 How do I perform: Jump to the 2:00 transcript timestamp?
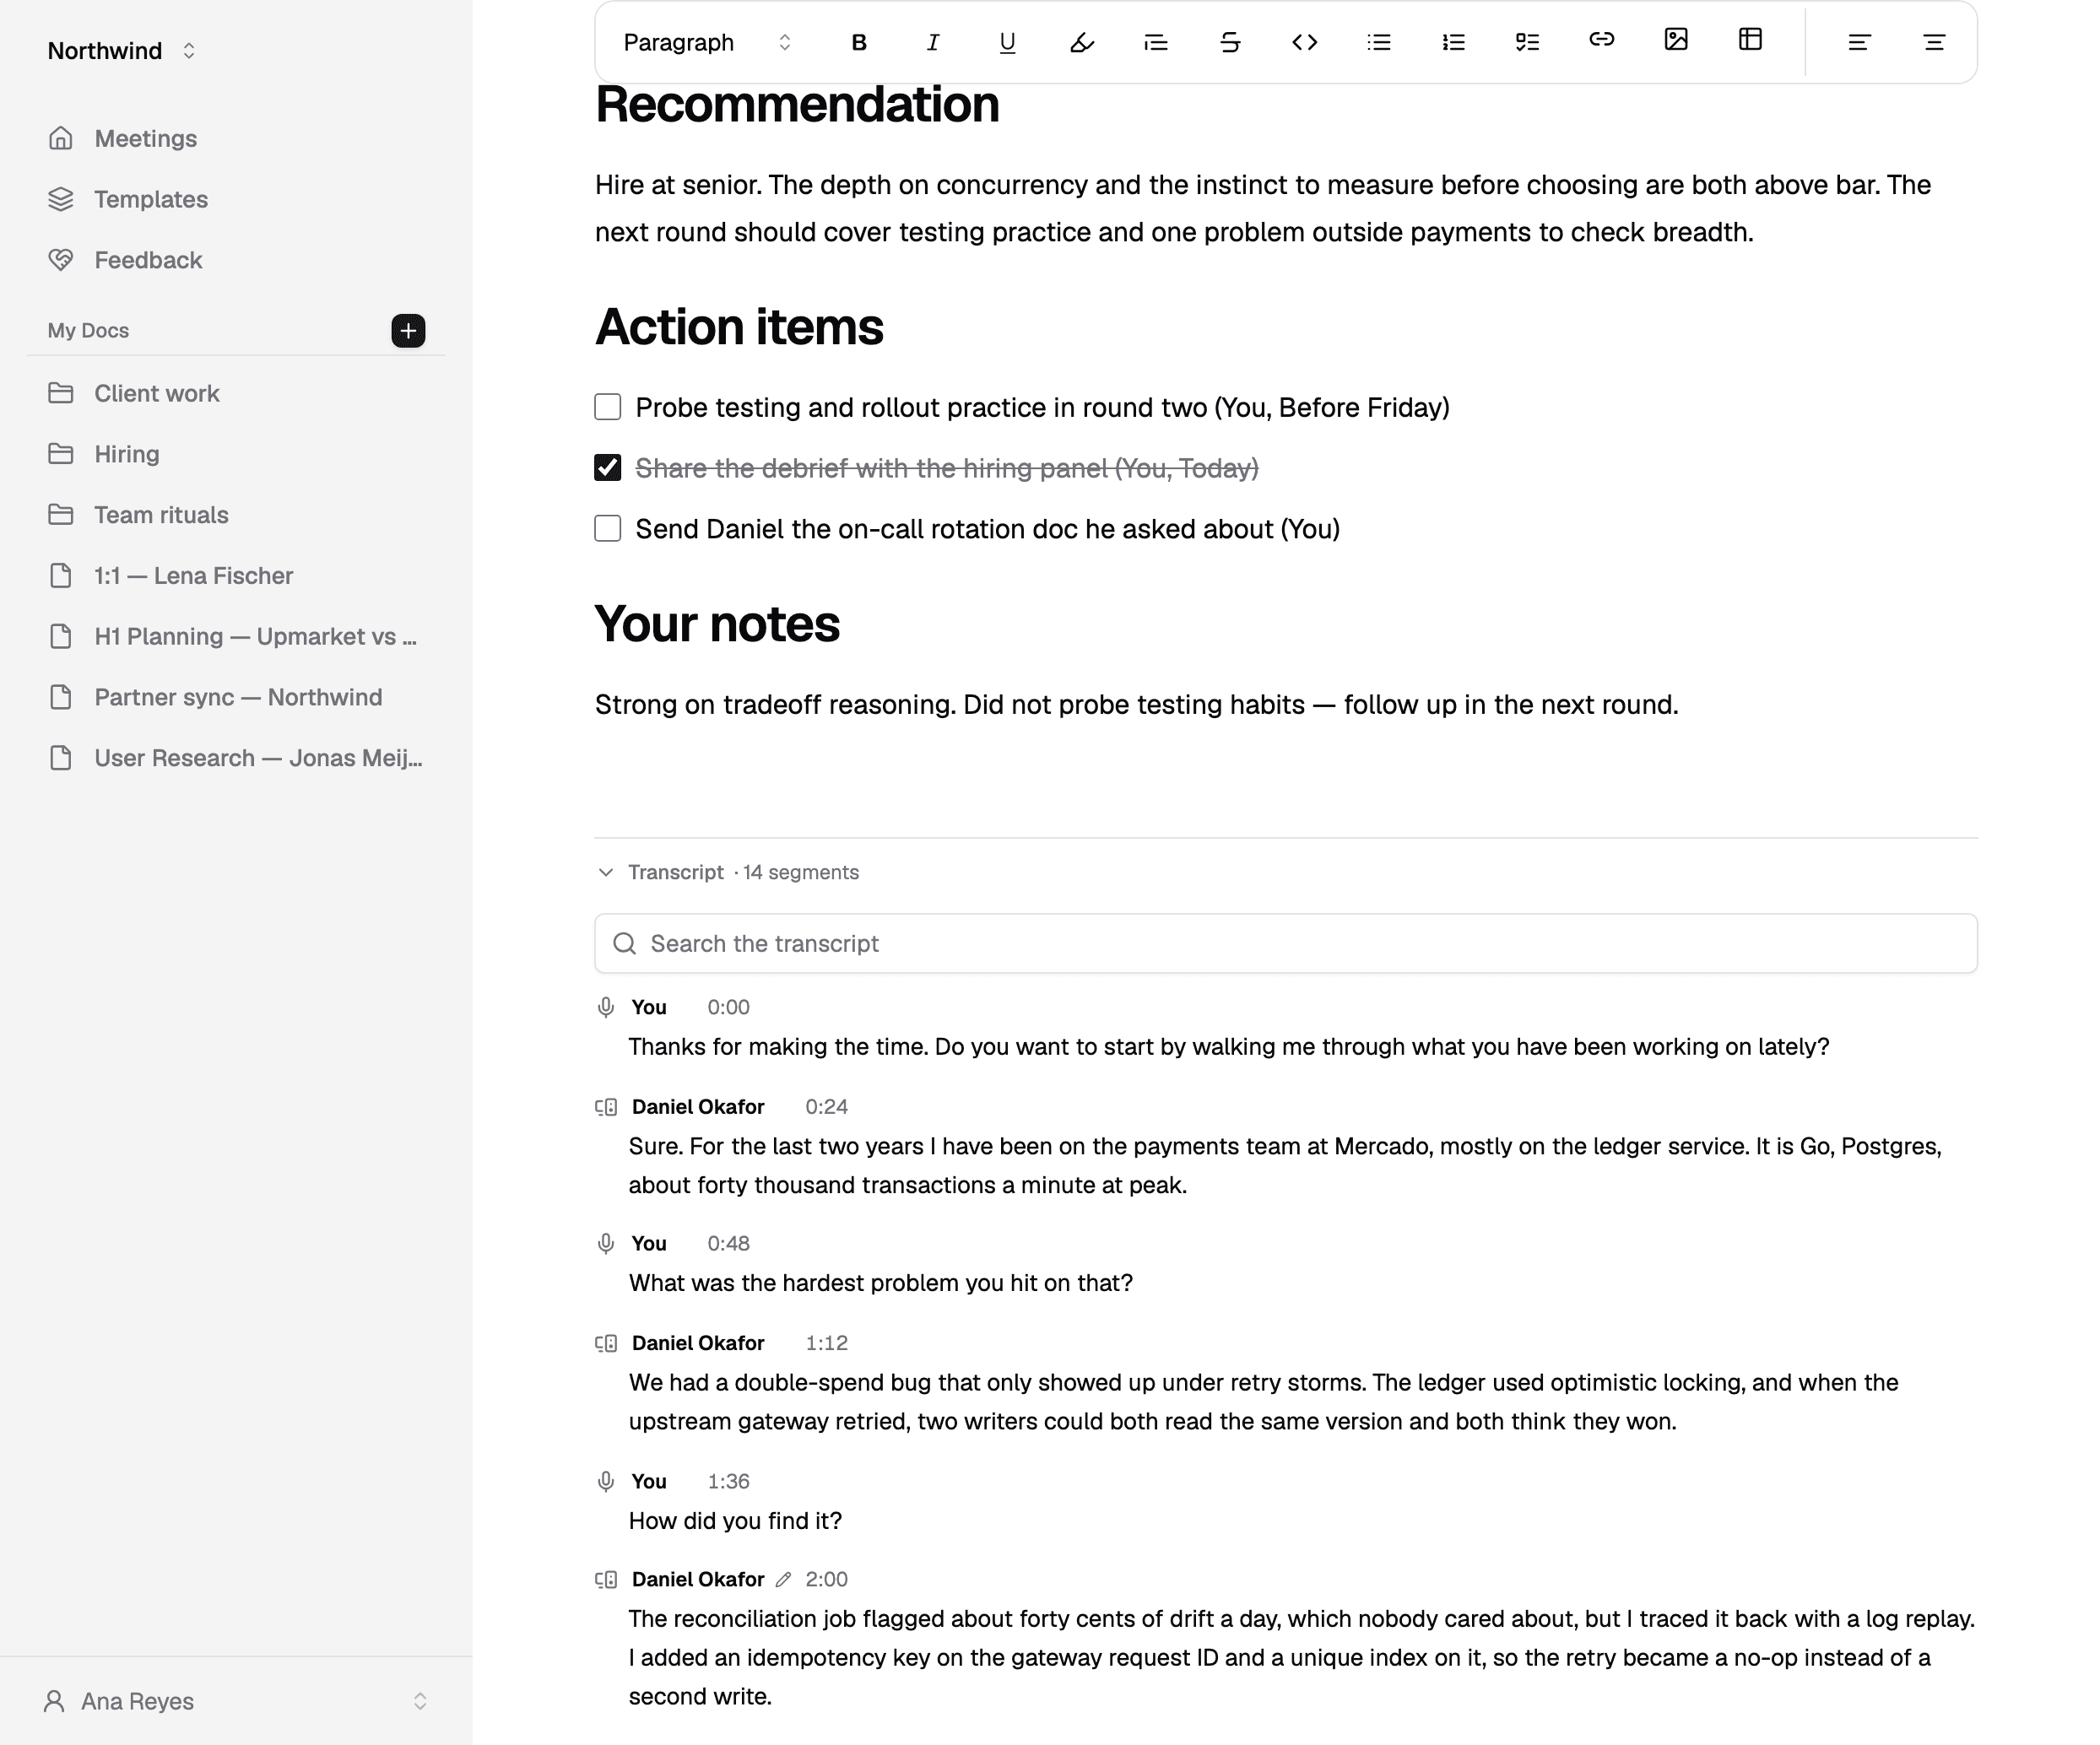[x=827, y=1579]
